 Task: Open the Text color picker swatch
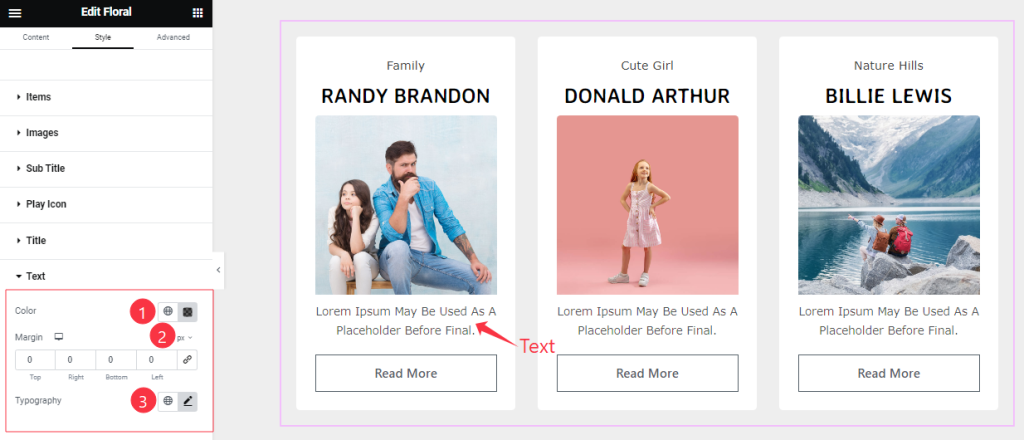(187, 311)
